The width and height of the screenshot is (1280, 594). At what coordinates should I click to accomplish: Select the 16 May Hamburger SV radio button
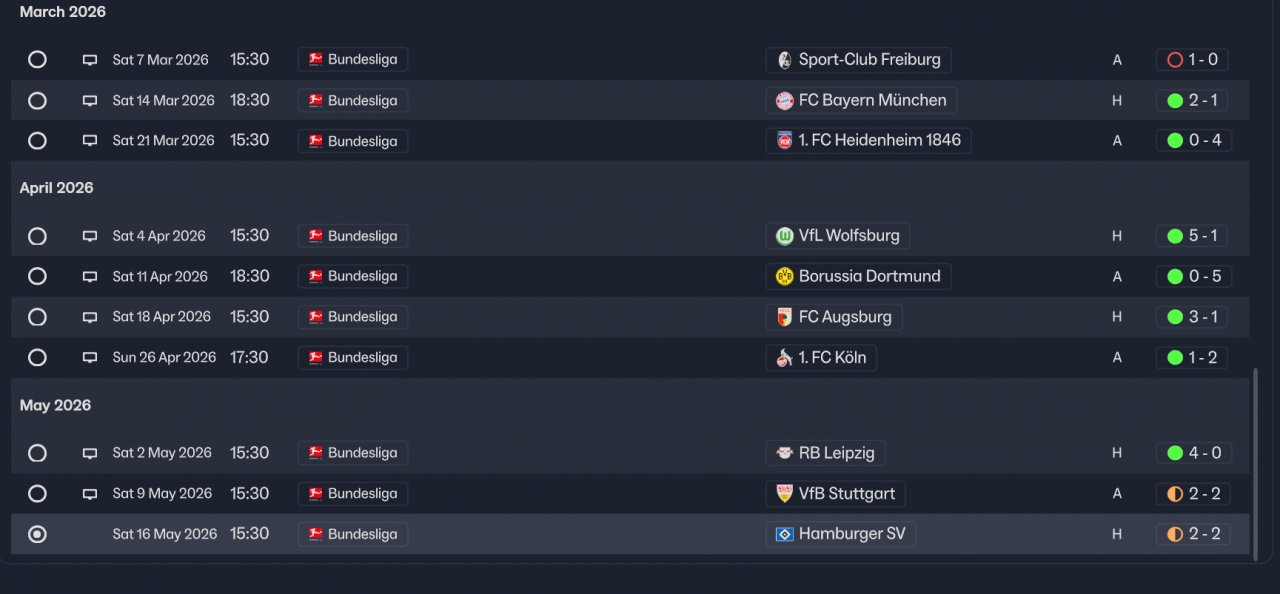point(37,535)
